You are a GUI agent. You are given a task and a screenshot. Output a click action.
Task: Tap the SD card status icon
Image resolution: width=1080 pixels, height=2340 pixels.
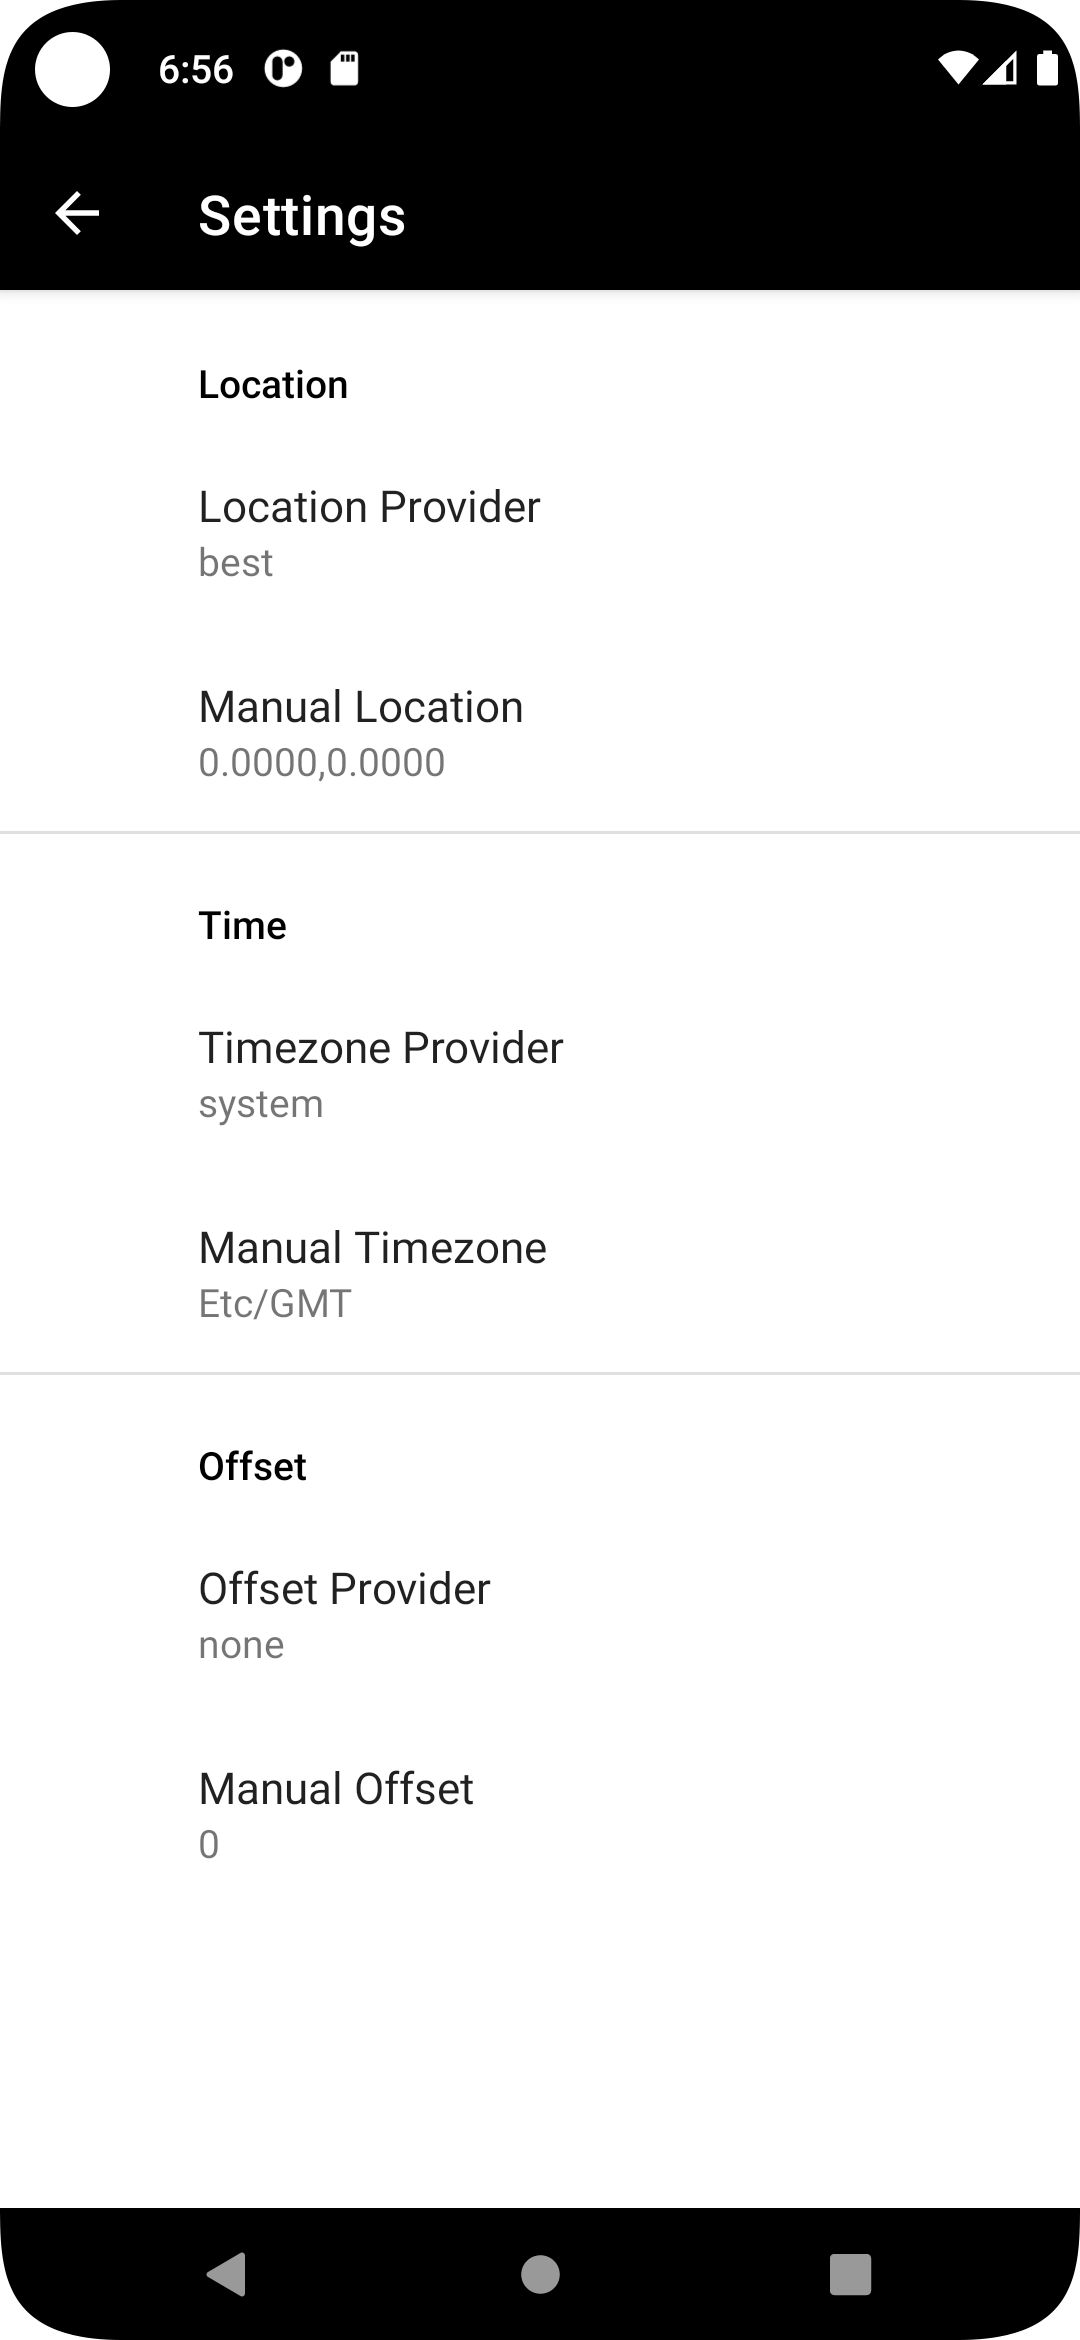[x=344, y=69]
